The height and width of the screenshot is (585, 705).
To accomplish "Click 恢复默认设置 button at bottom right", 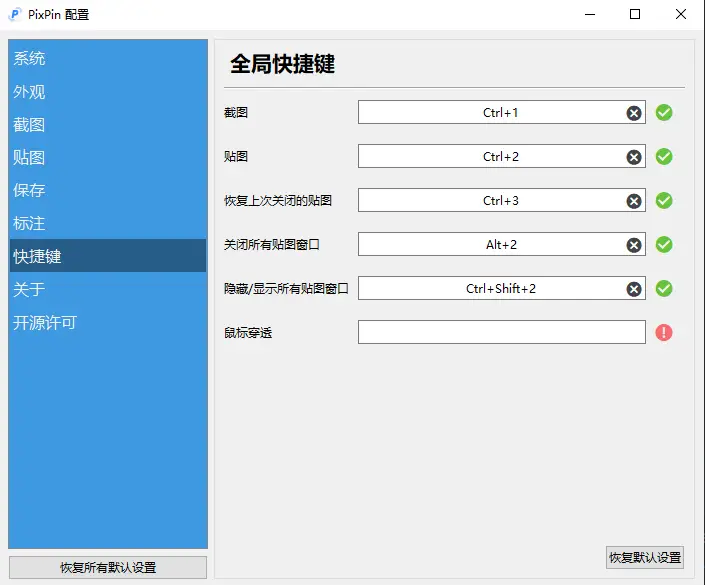I will 645,558.
